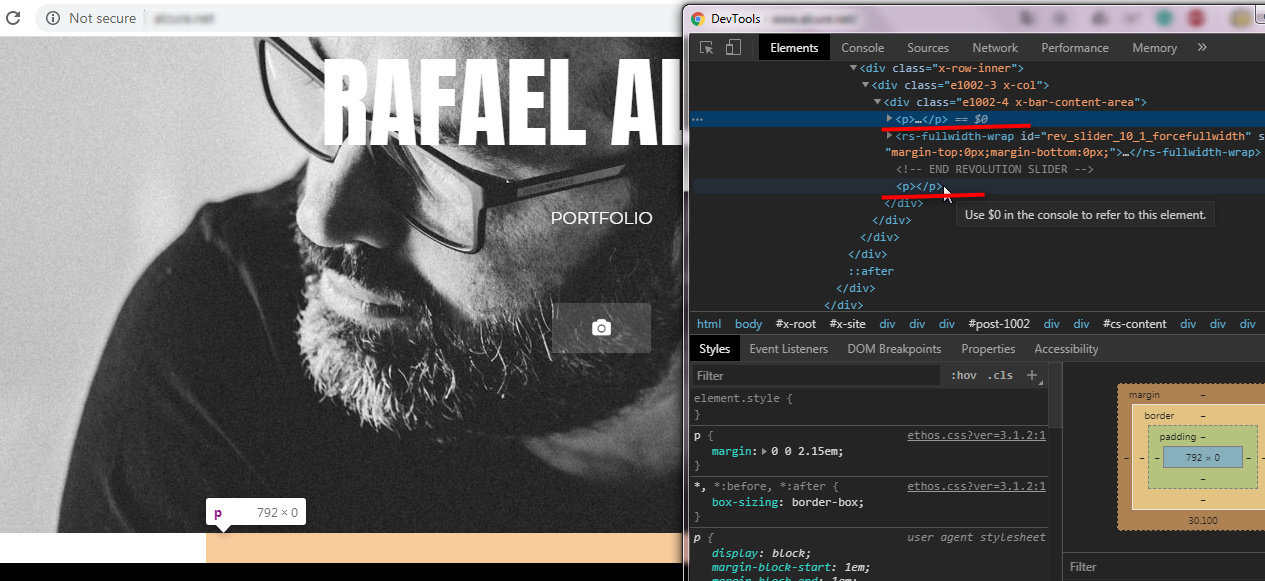1265x581 pixels.
Task: Collapse the x-bar-content-area div node
Action: (x=878, y=102)
